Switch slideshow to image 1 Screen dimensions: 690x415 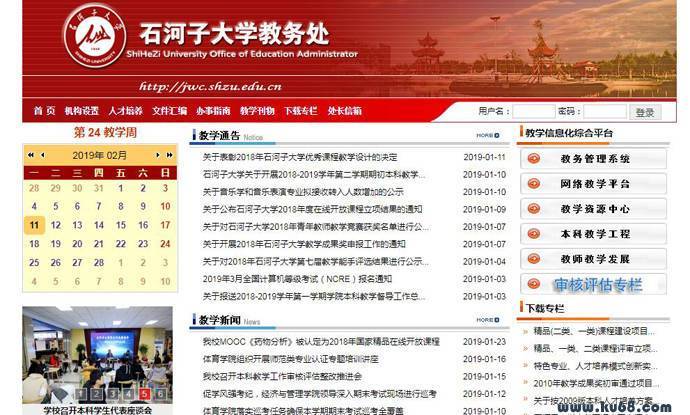point(81,394)
